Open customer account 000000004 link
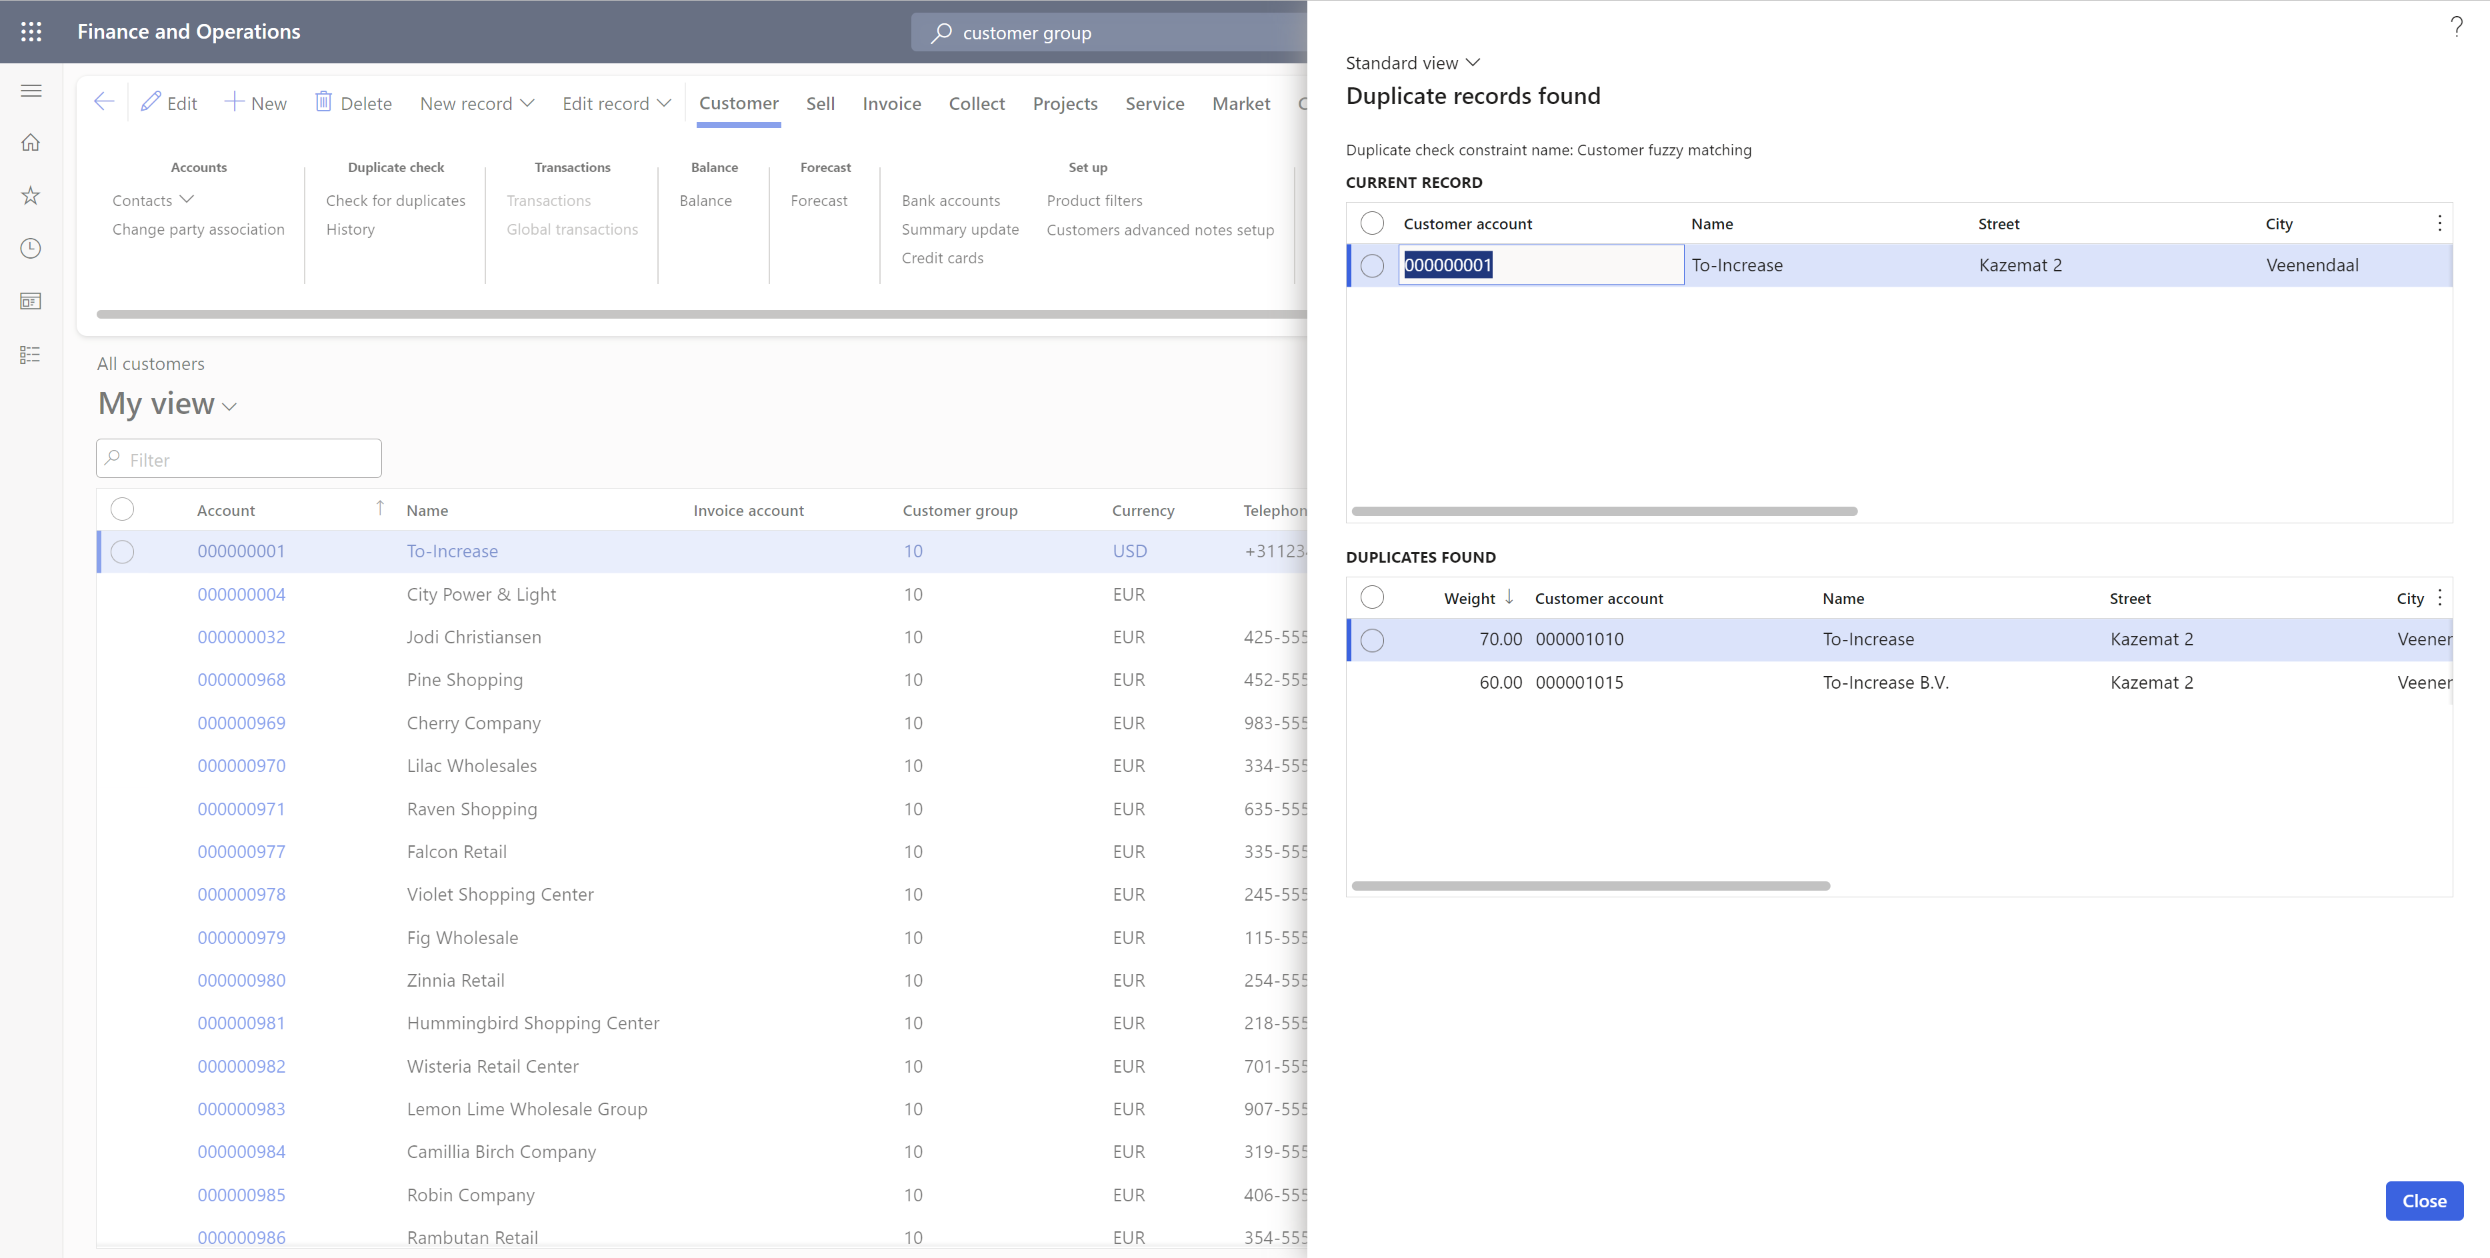Image resolution: width=2490 pixels, height=1258 pixels. [x=241, y=594]
